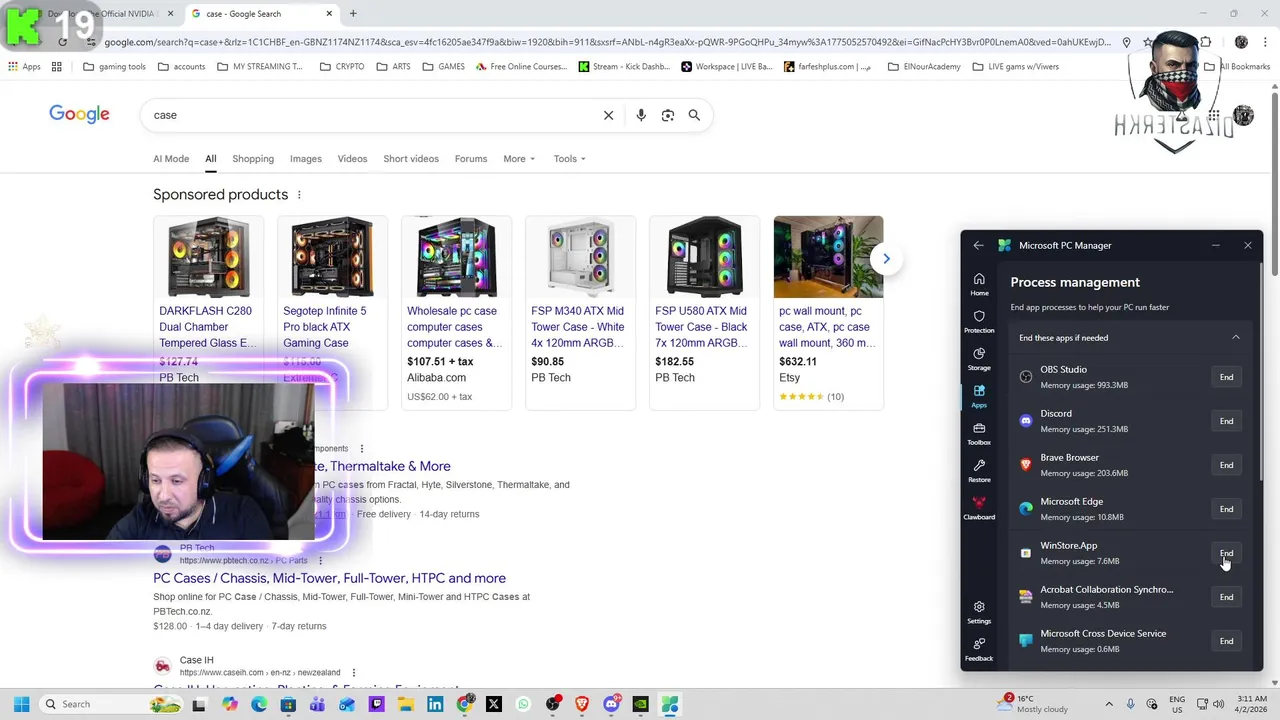Open LinkedIn from the taskbar

click(435, 704)
